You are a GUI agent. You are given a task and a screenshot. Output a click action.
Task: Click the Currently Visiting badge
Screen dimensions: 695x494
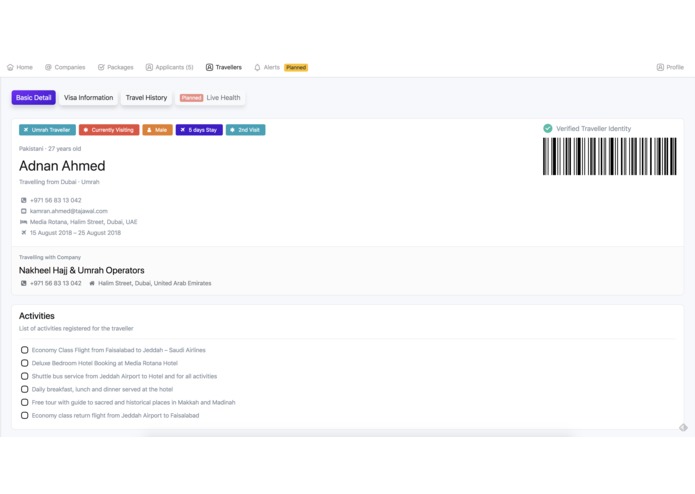coord(109,130)
